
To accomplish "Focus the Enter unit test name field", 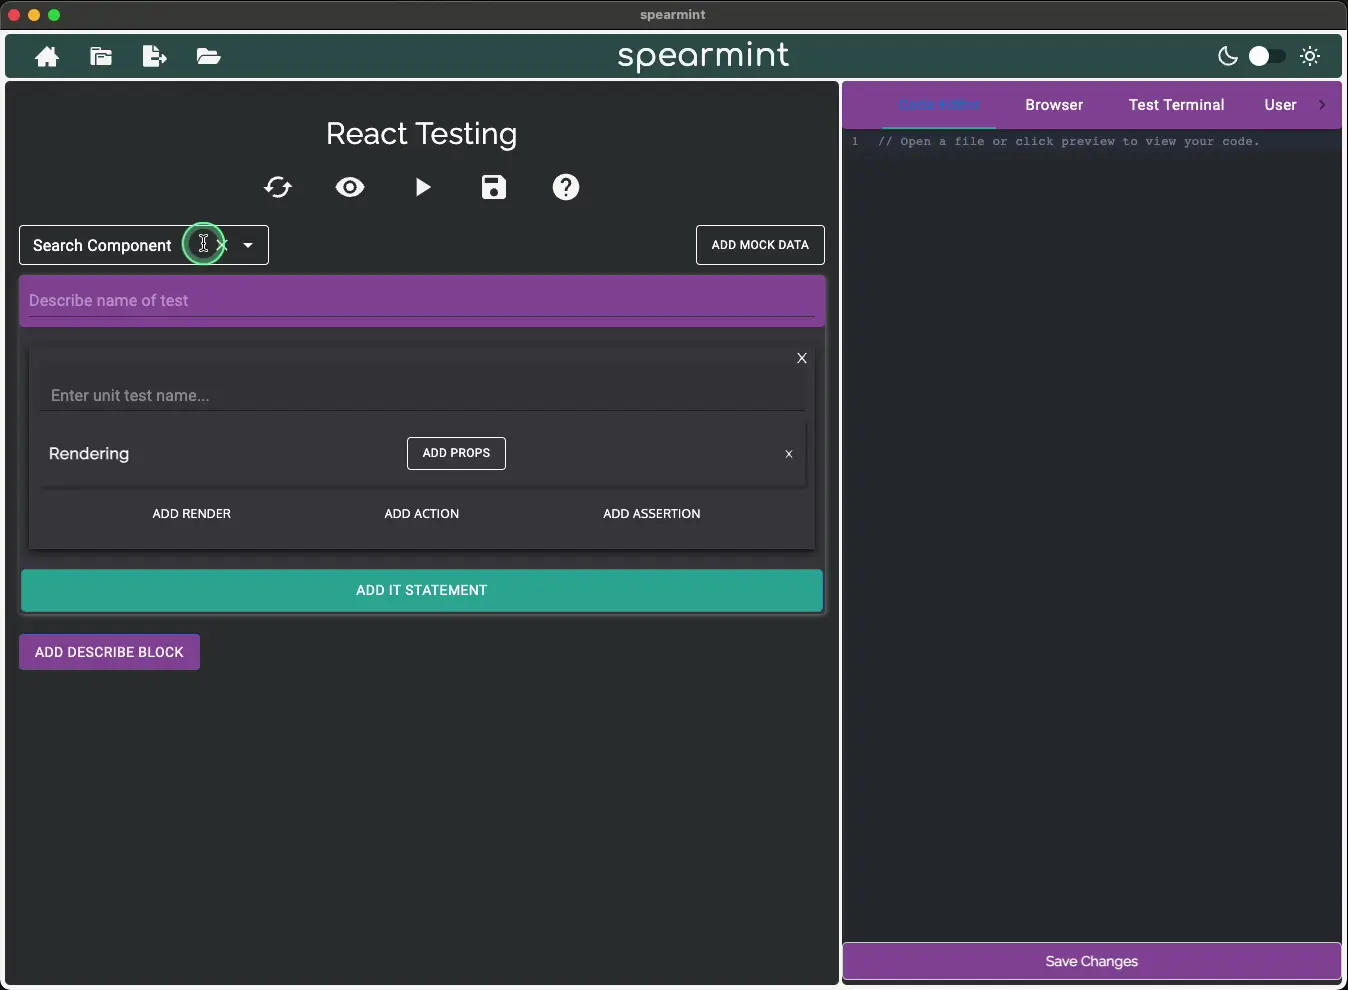I will click(422, 396).
